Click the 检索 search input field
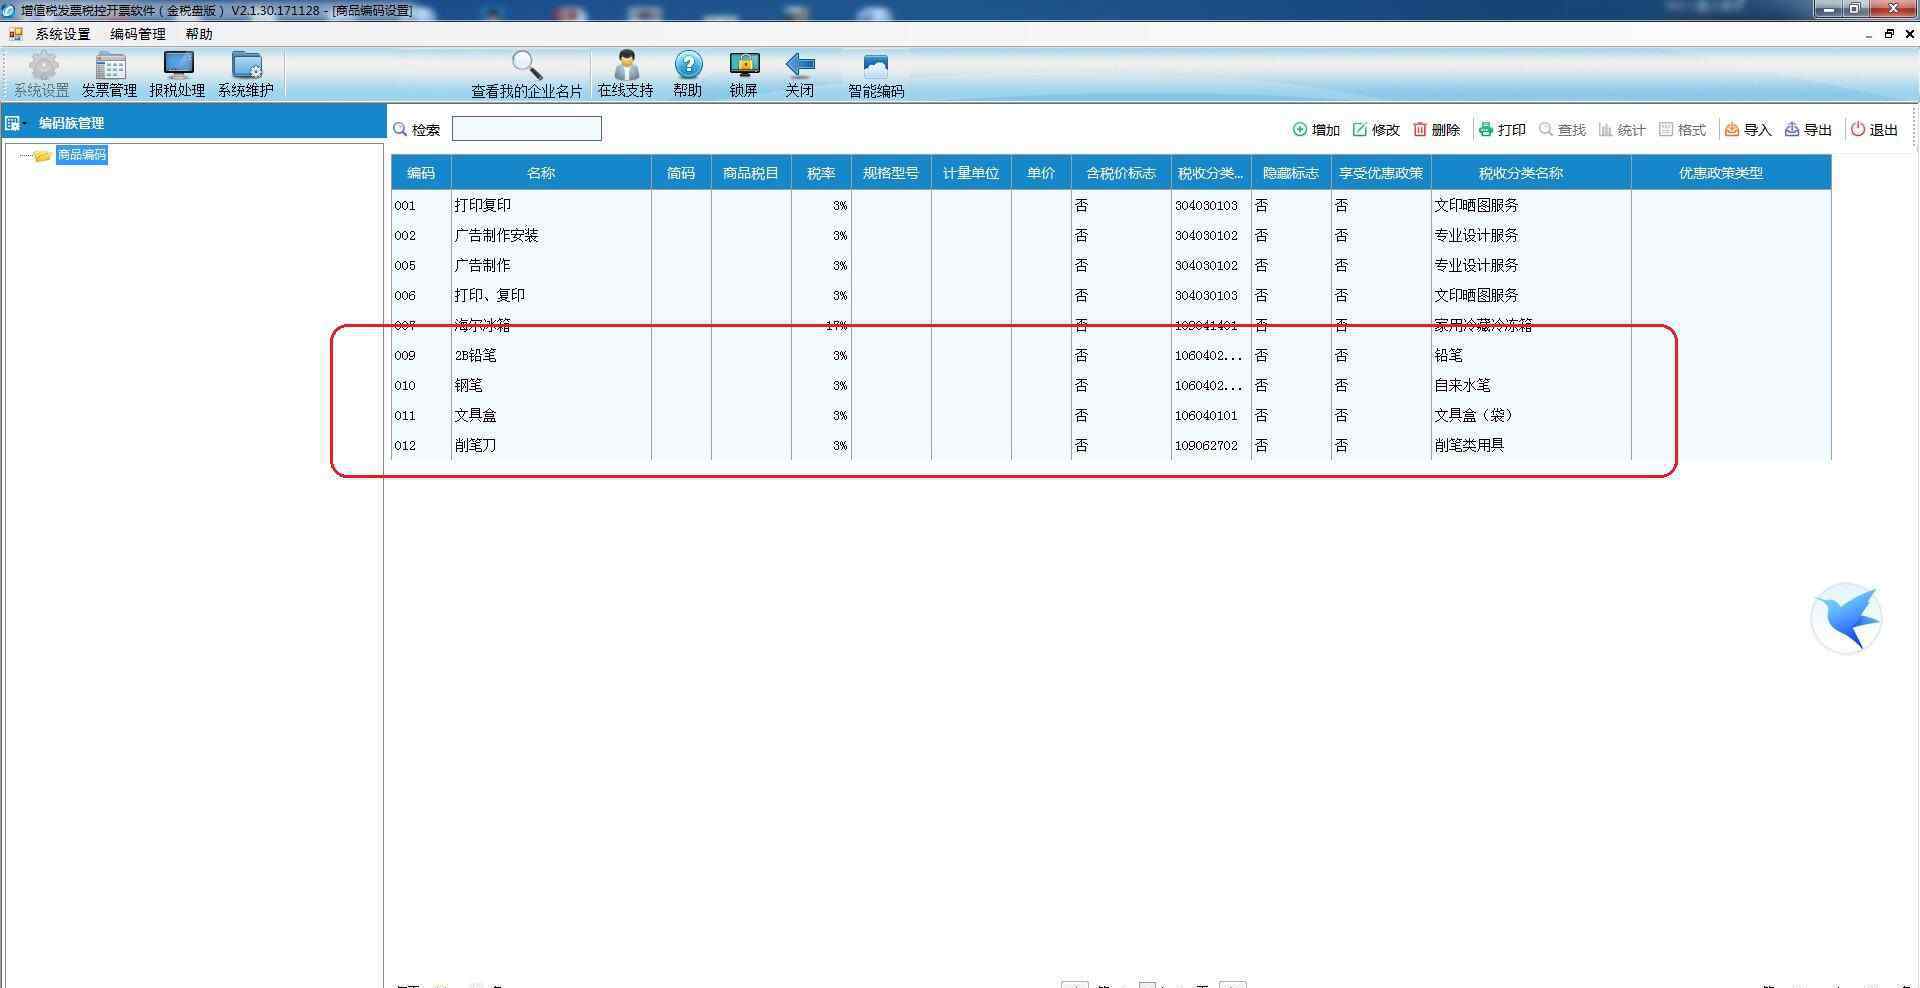 point(527,129)
